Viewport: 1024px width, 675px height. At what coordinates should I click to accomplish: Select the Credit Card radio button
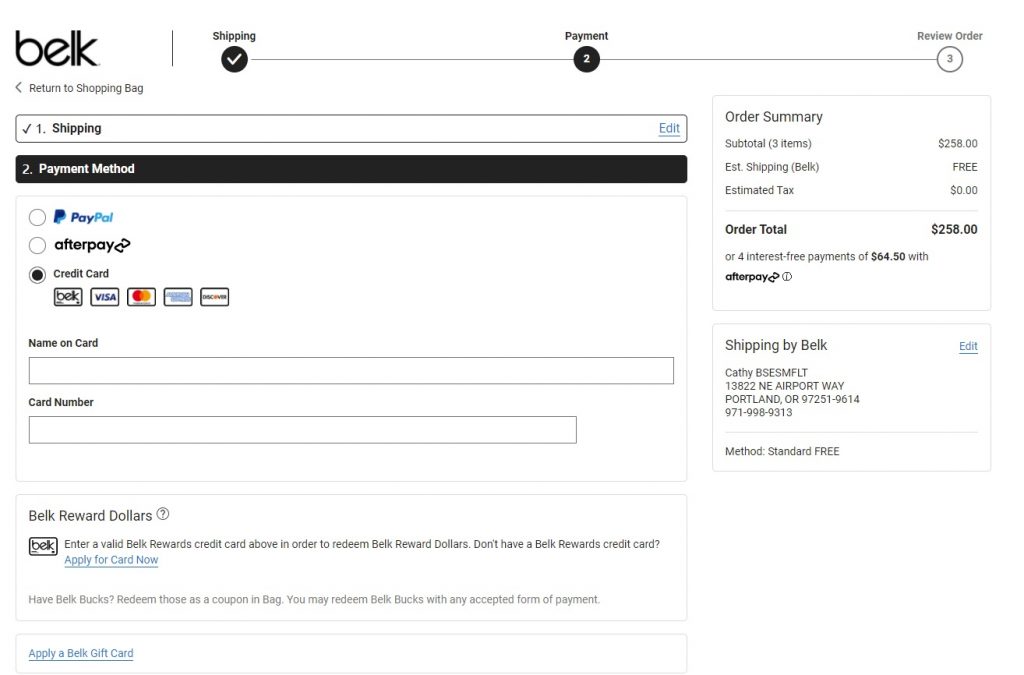tap(37, 274)
